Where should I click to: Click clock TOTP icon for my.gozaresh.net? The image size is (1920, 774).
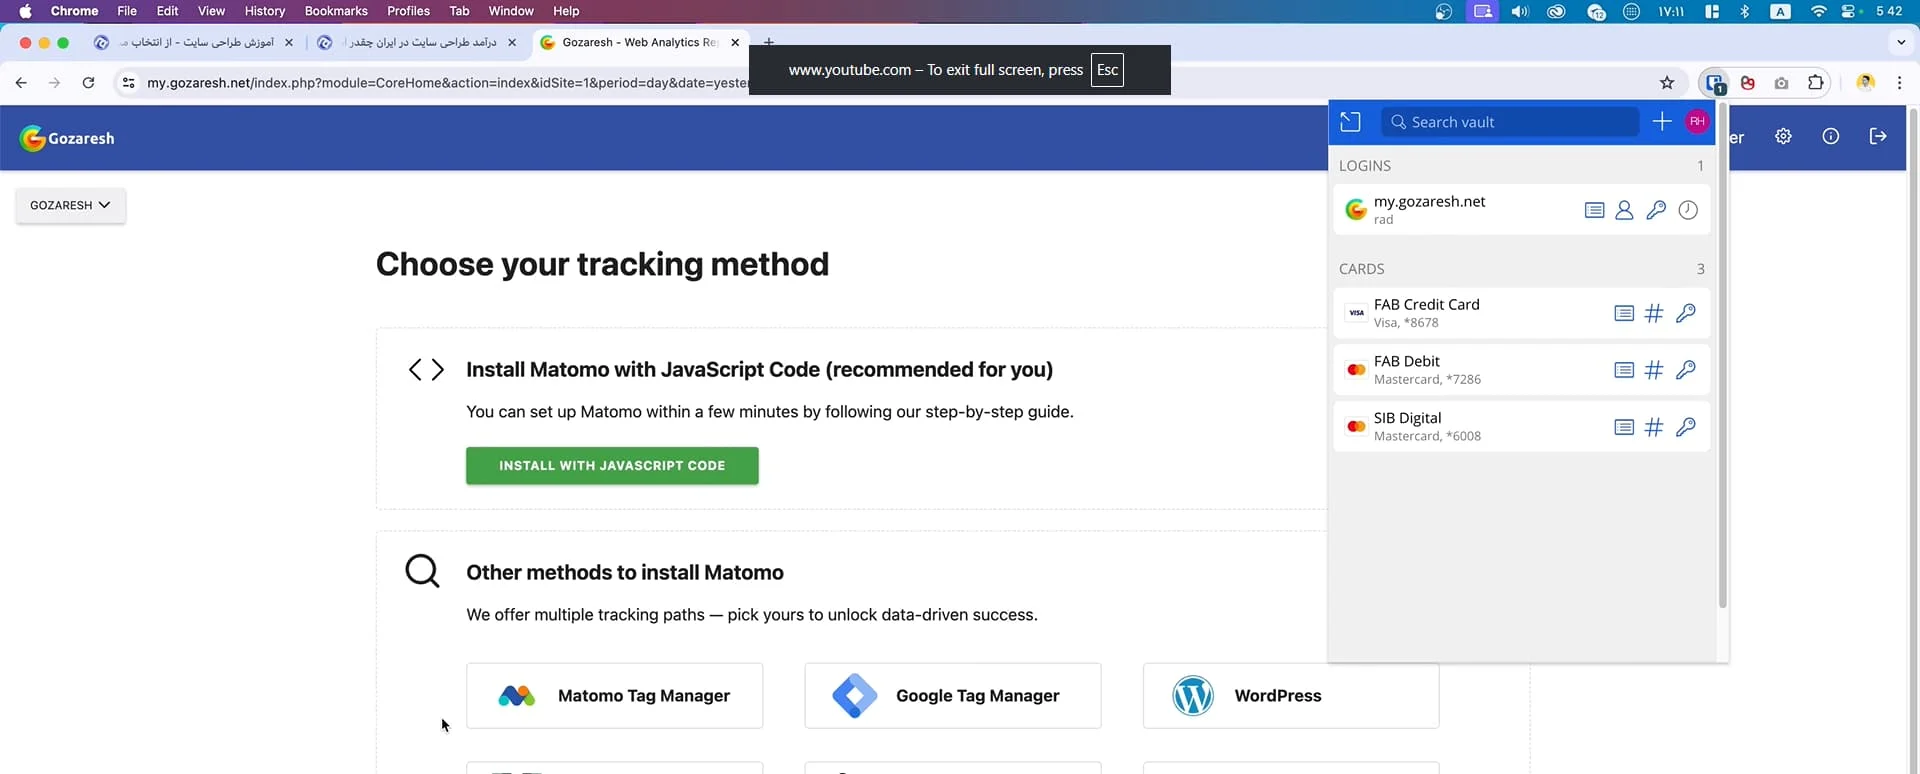[1688, 210]
